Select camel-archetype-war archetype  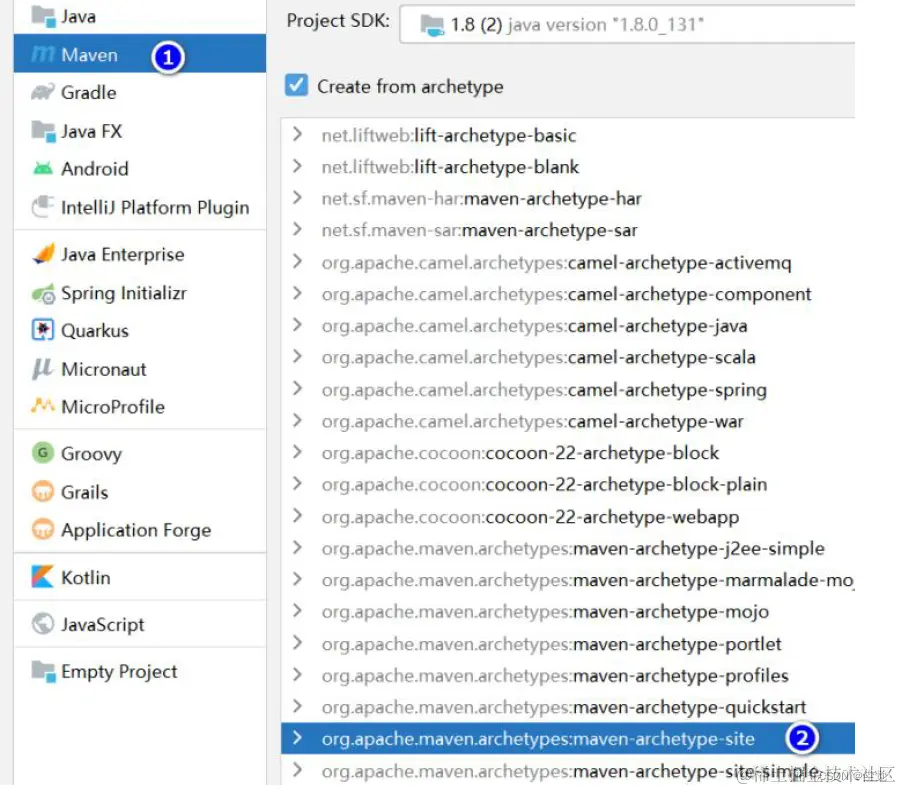coord(568,421)
